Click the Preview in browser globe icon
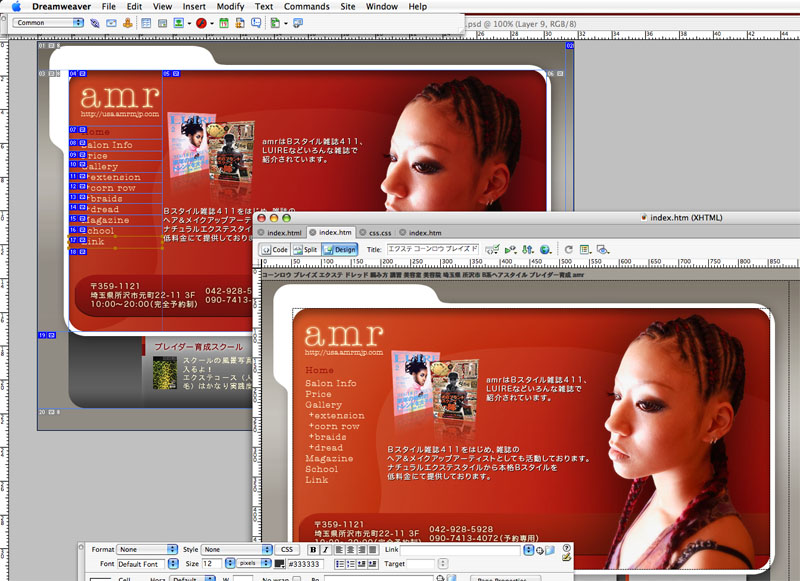Screen dimensions: 800x581 point(546,249)
